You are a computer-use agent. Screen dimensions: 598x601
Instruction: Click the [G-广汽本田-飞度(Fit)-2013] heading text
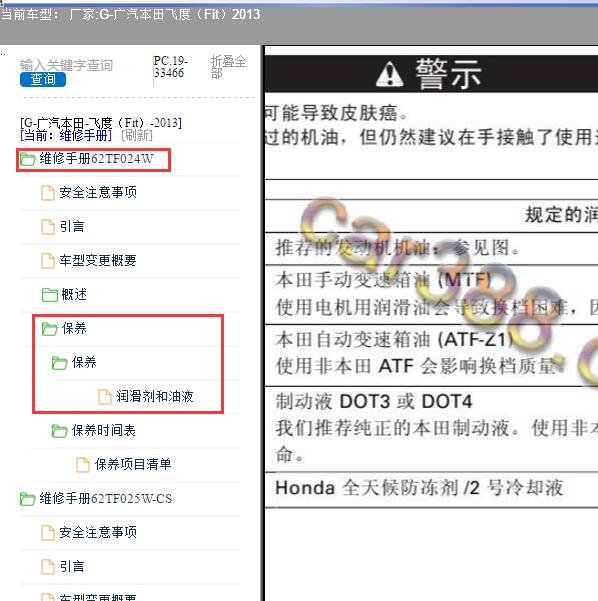101,123
